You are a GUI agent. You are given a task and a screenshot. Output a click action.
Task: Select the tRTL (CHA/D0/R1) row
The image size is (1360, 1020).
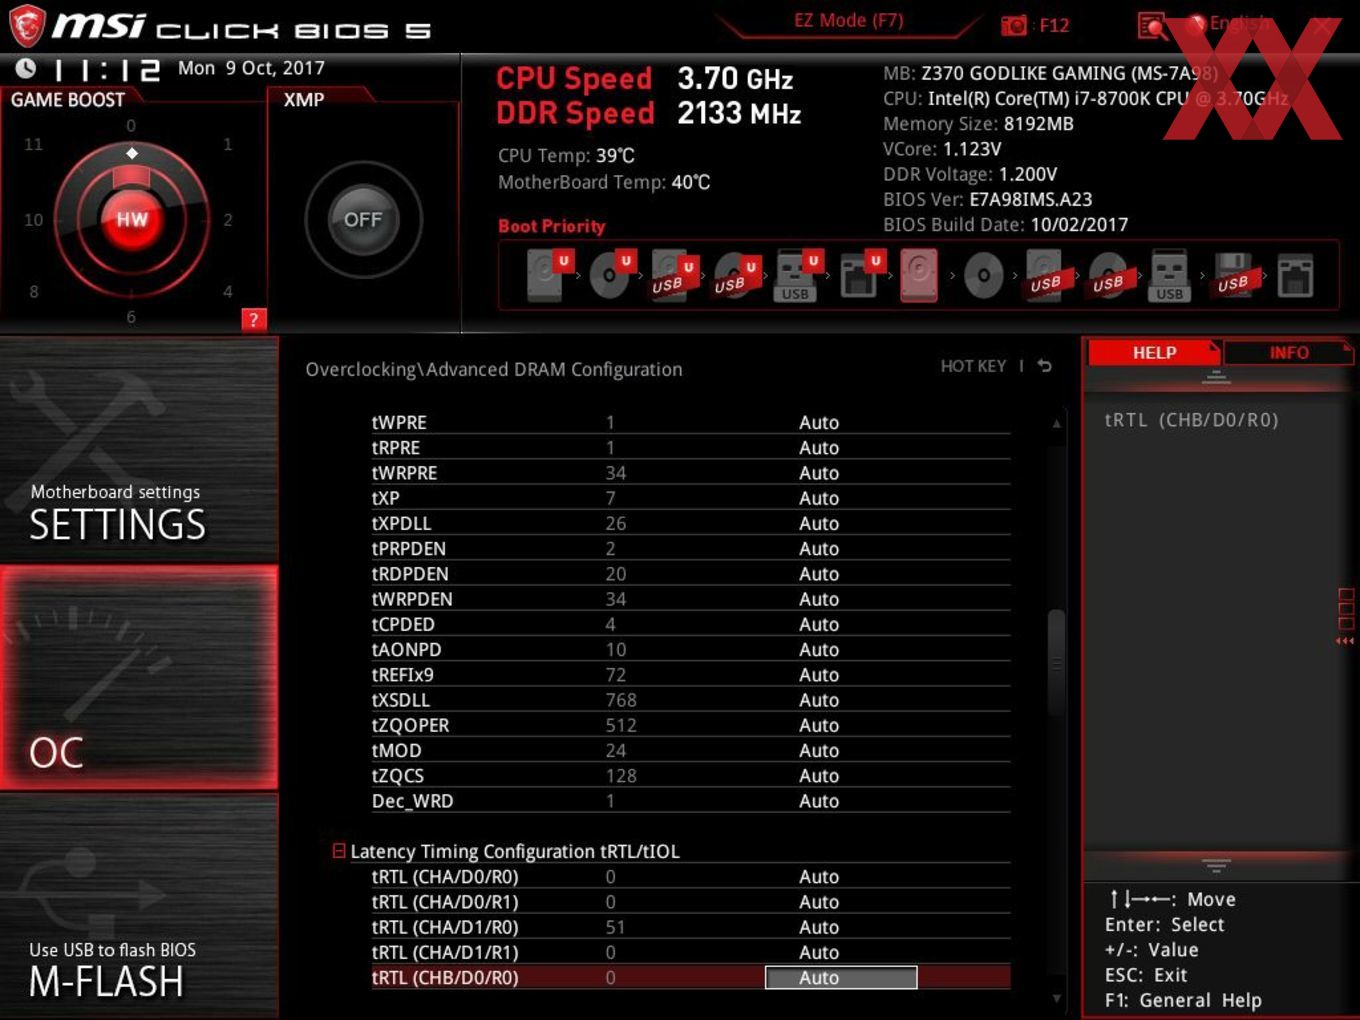[x=690, y=902]
